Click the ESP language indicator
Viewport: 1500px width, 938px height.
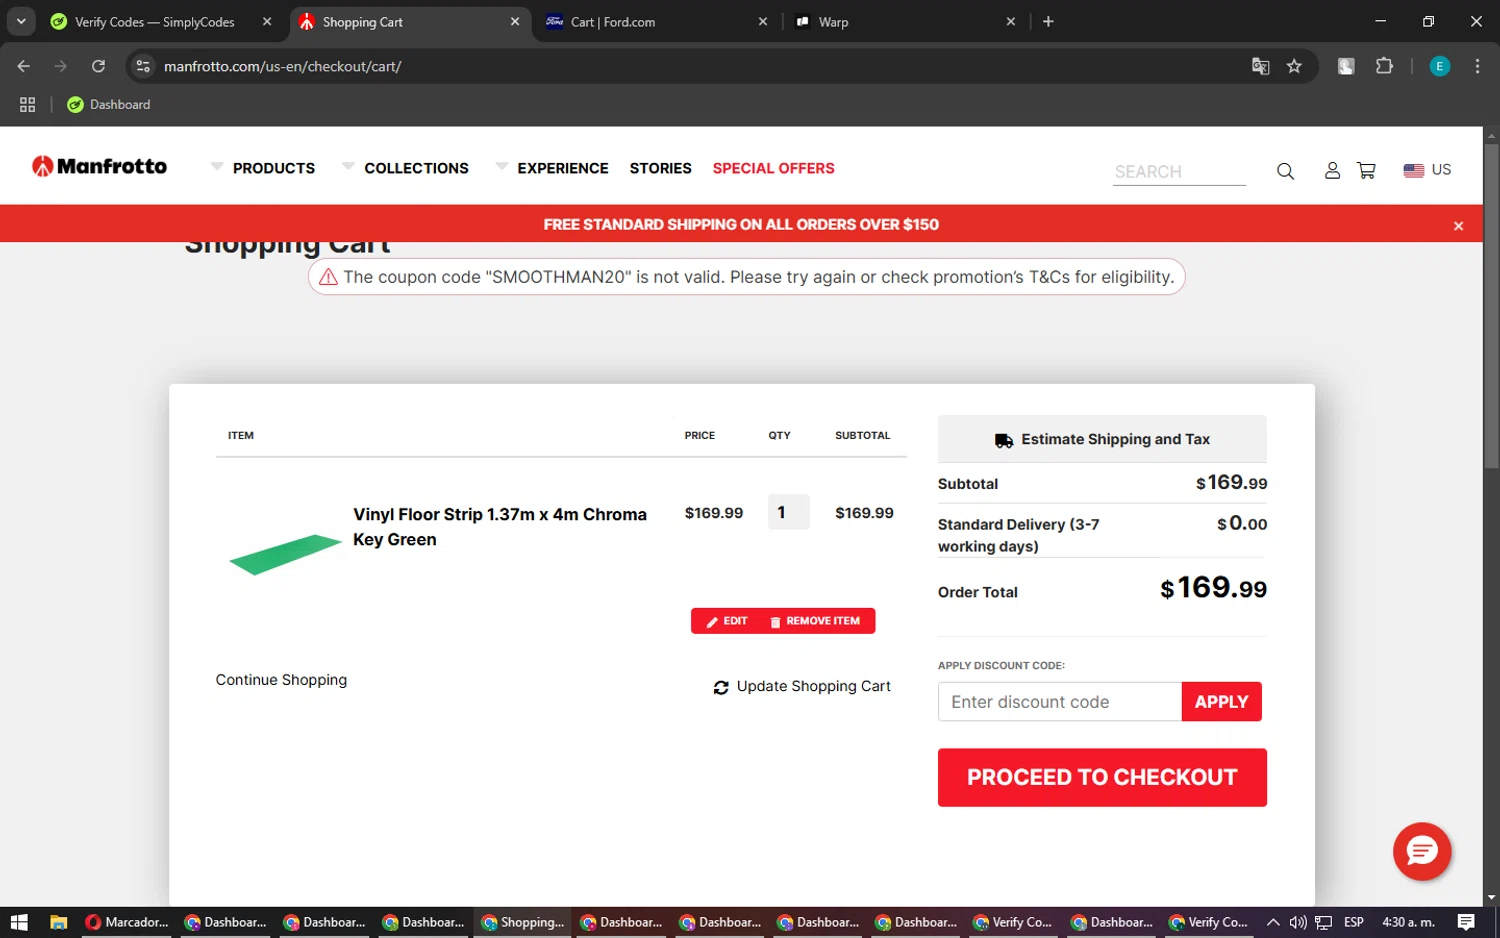pyautogui.click(x=1354, y=922)
